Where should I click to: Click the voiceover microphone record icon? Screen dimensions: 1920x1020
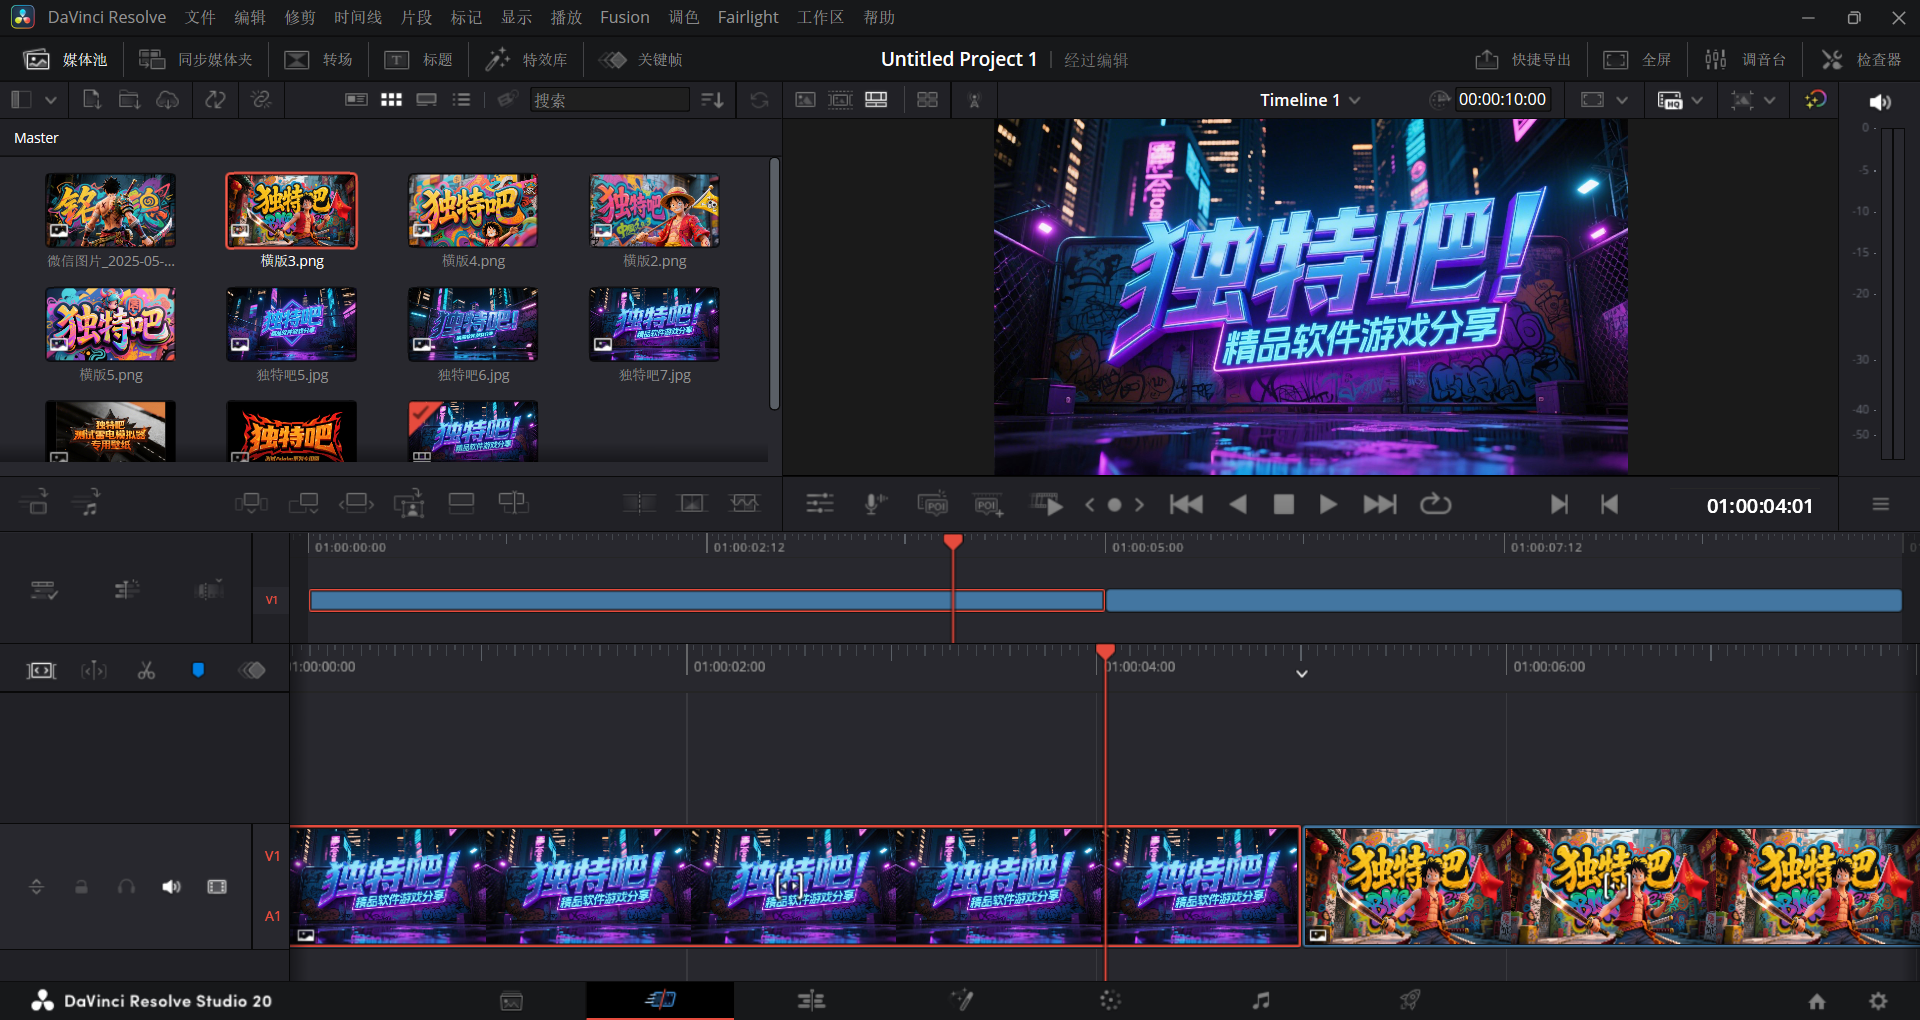pyautogui.click(x=874, y=504)
